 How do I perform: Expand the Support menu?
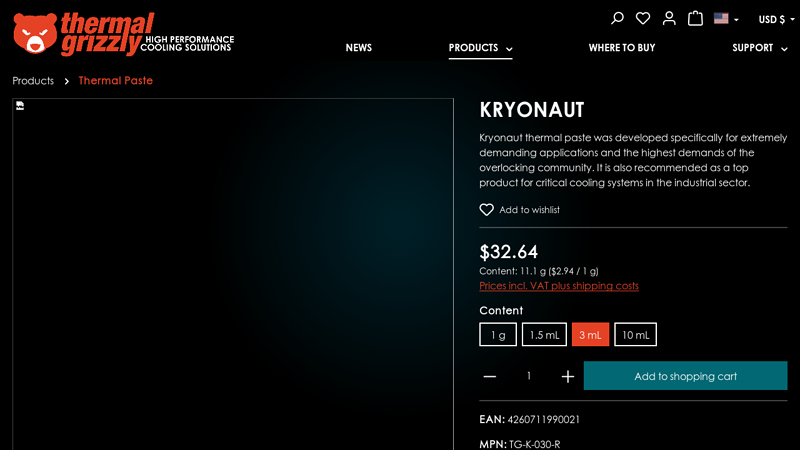click(760, 48)
